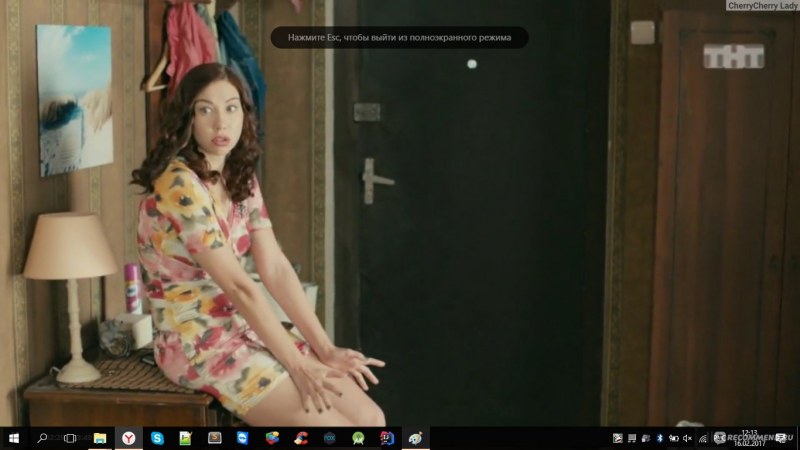800x450 pixels.
Task: Open TeamViewer from the taskbar
Action: (243, 438)
